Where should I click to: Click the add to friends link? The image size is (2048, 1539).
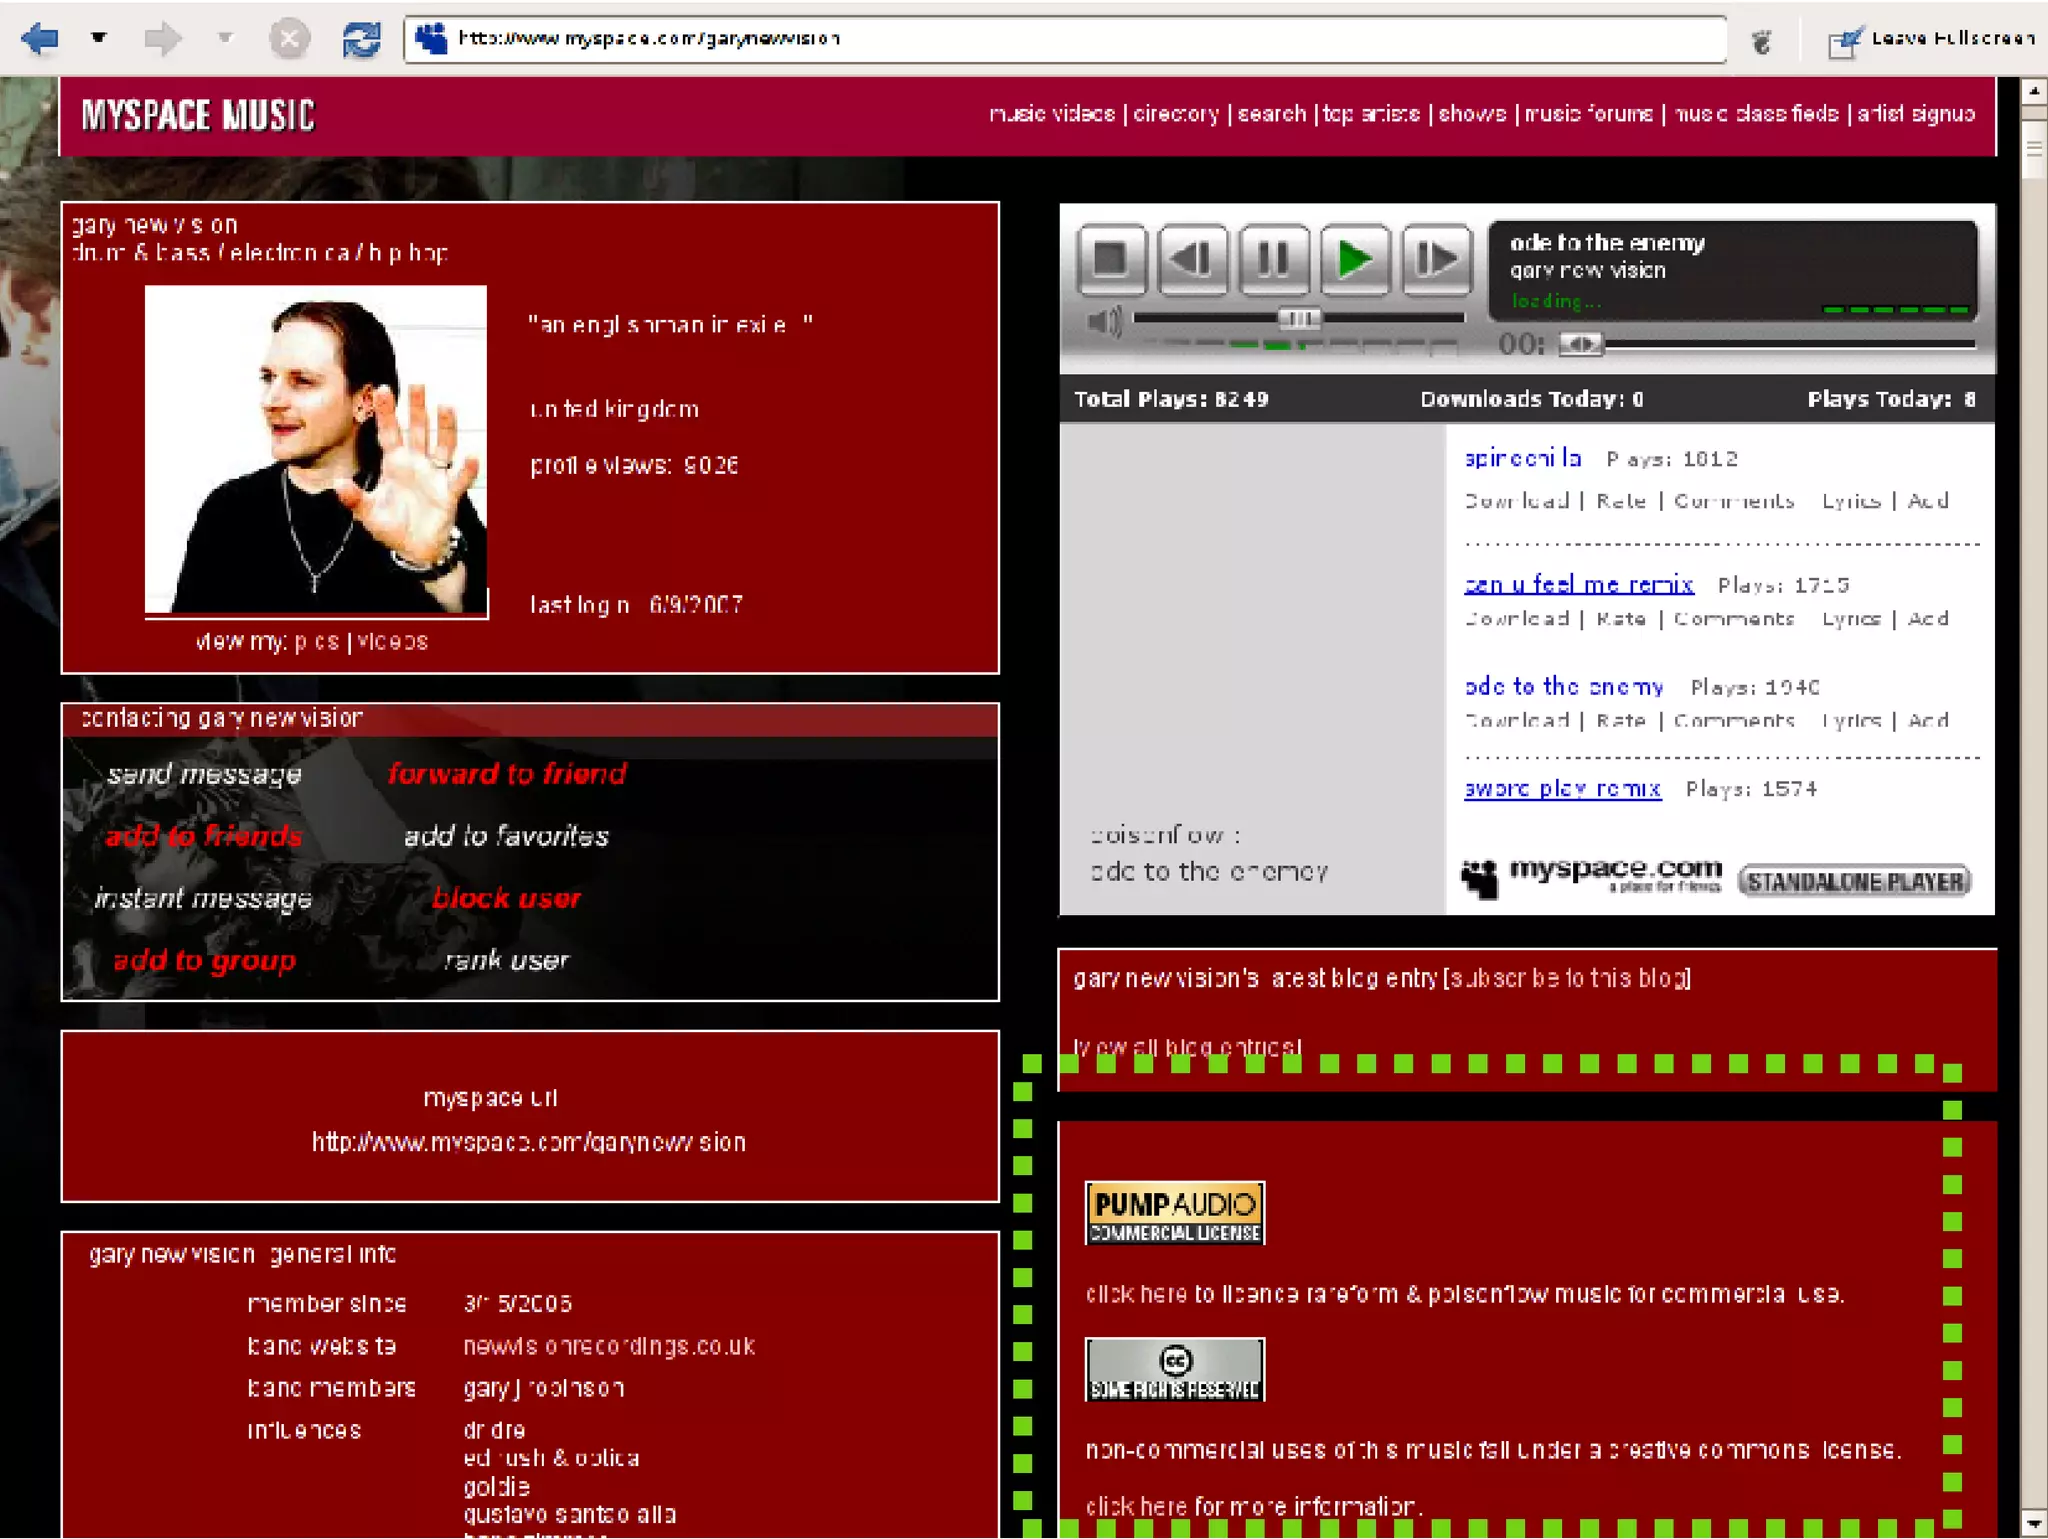(x=204, y=836)
